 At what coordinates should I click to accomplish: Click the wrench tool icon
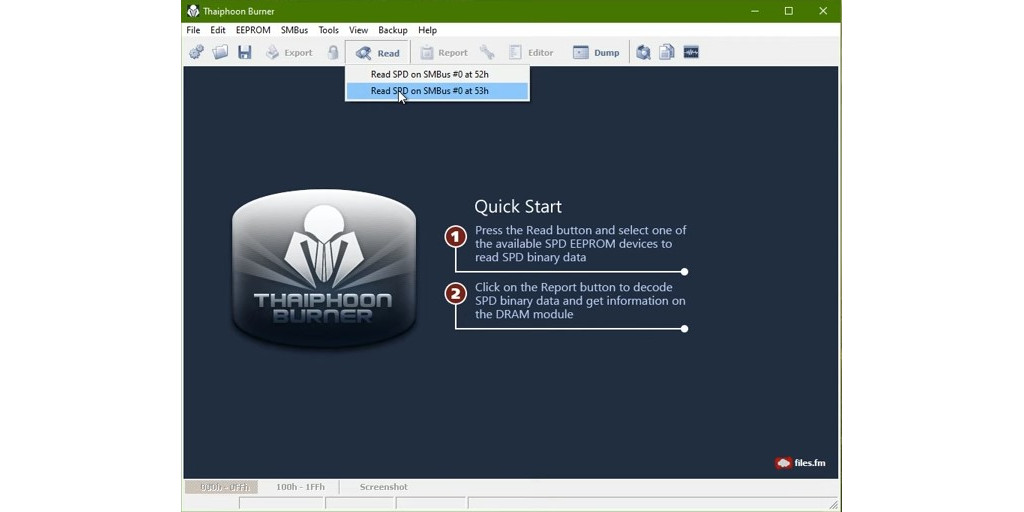[487, 52]
